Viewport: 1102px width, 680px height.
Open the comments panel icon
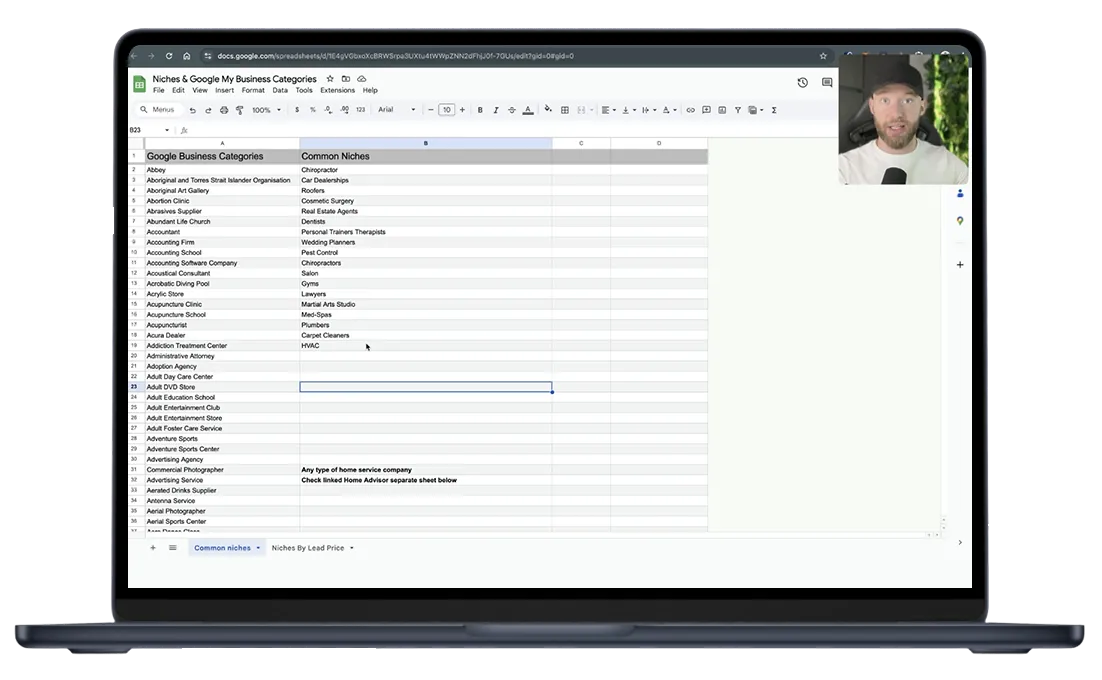tap(827, 82)
